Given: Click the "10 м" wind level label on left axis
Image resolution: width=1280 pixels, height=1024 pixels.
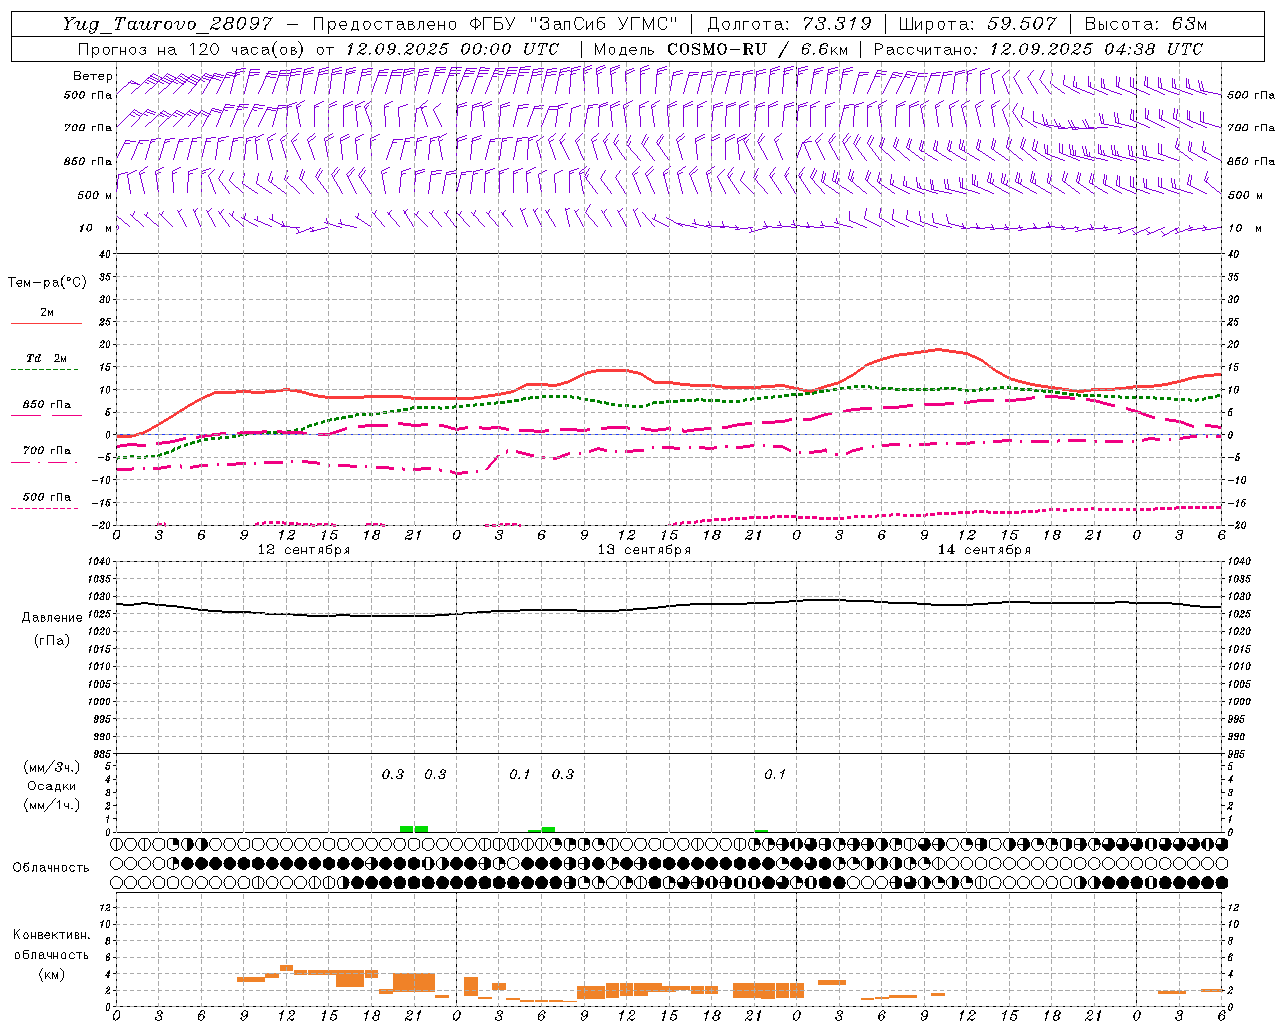Looking at the screenshot, I should (95, 228).
